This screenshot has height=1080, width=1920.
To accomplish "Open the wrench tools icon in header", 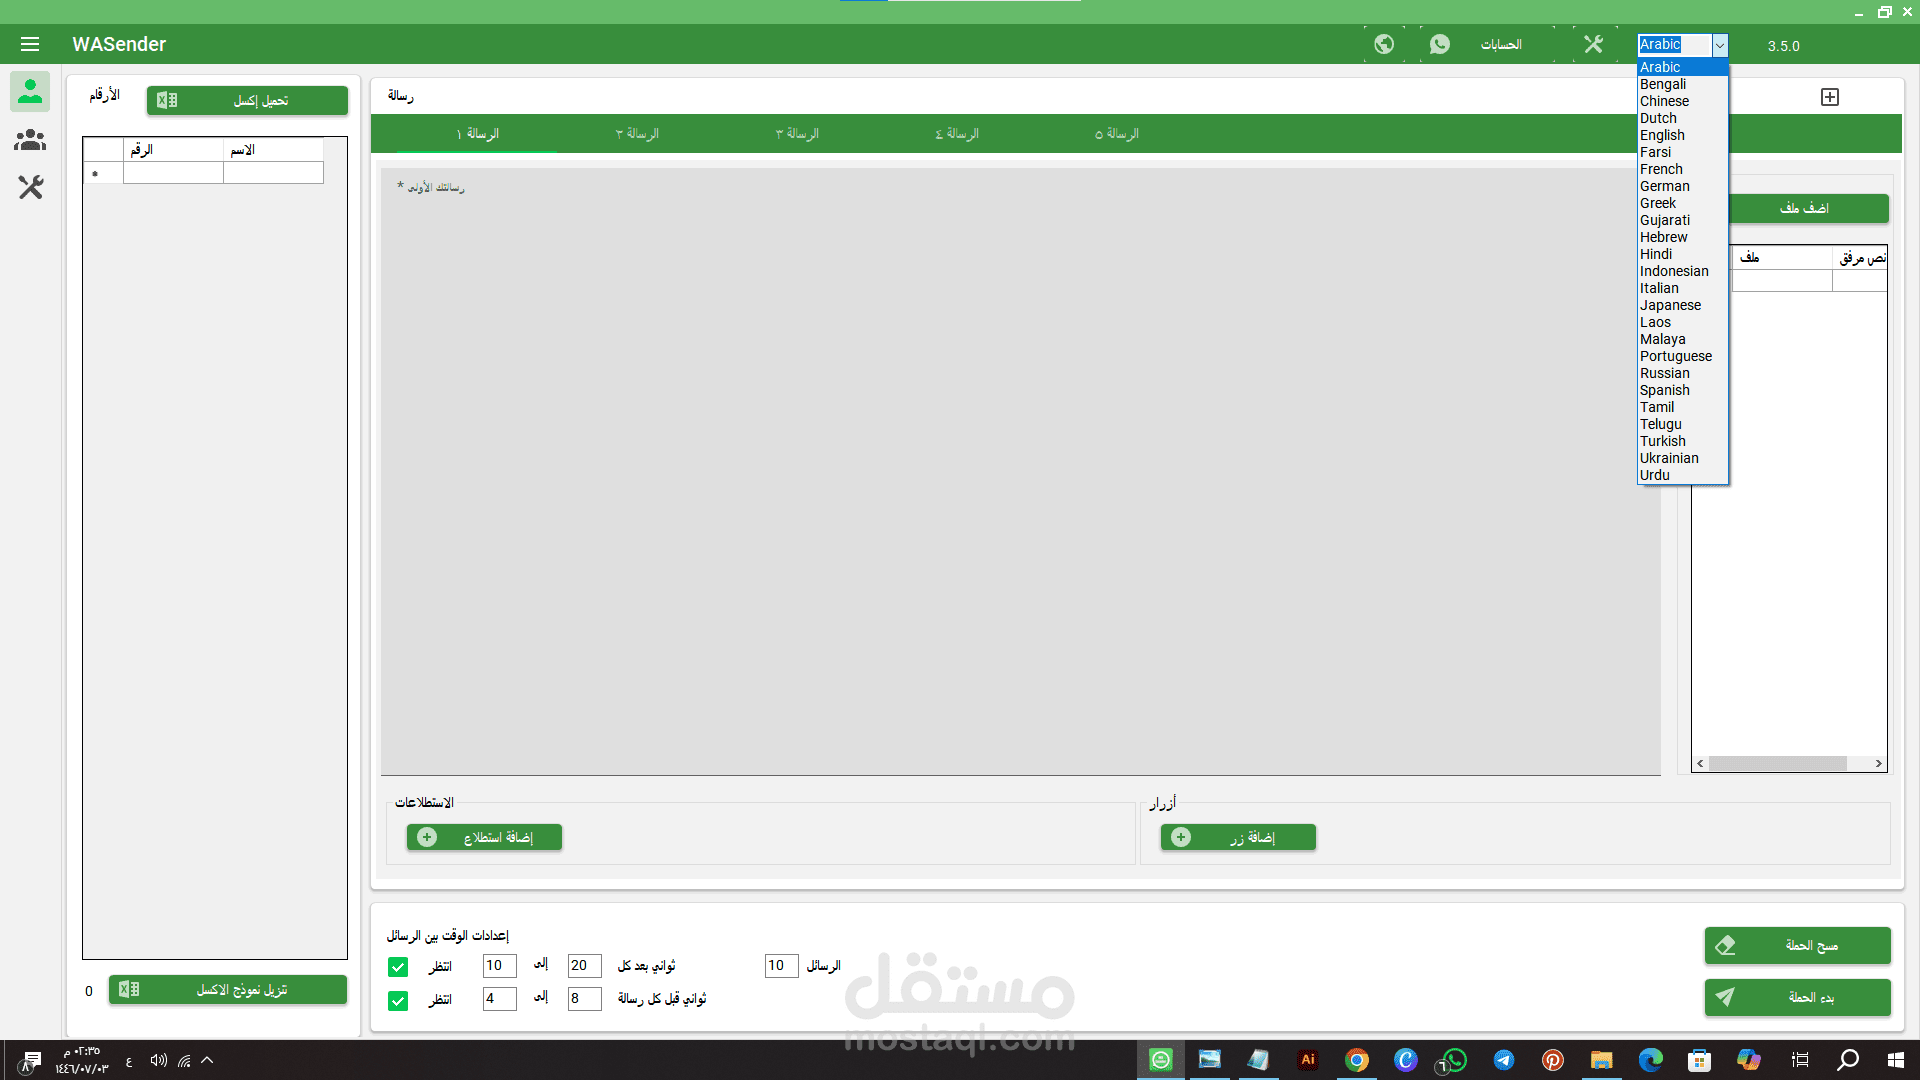I will point(1593,44).
